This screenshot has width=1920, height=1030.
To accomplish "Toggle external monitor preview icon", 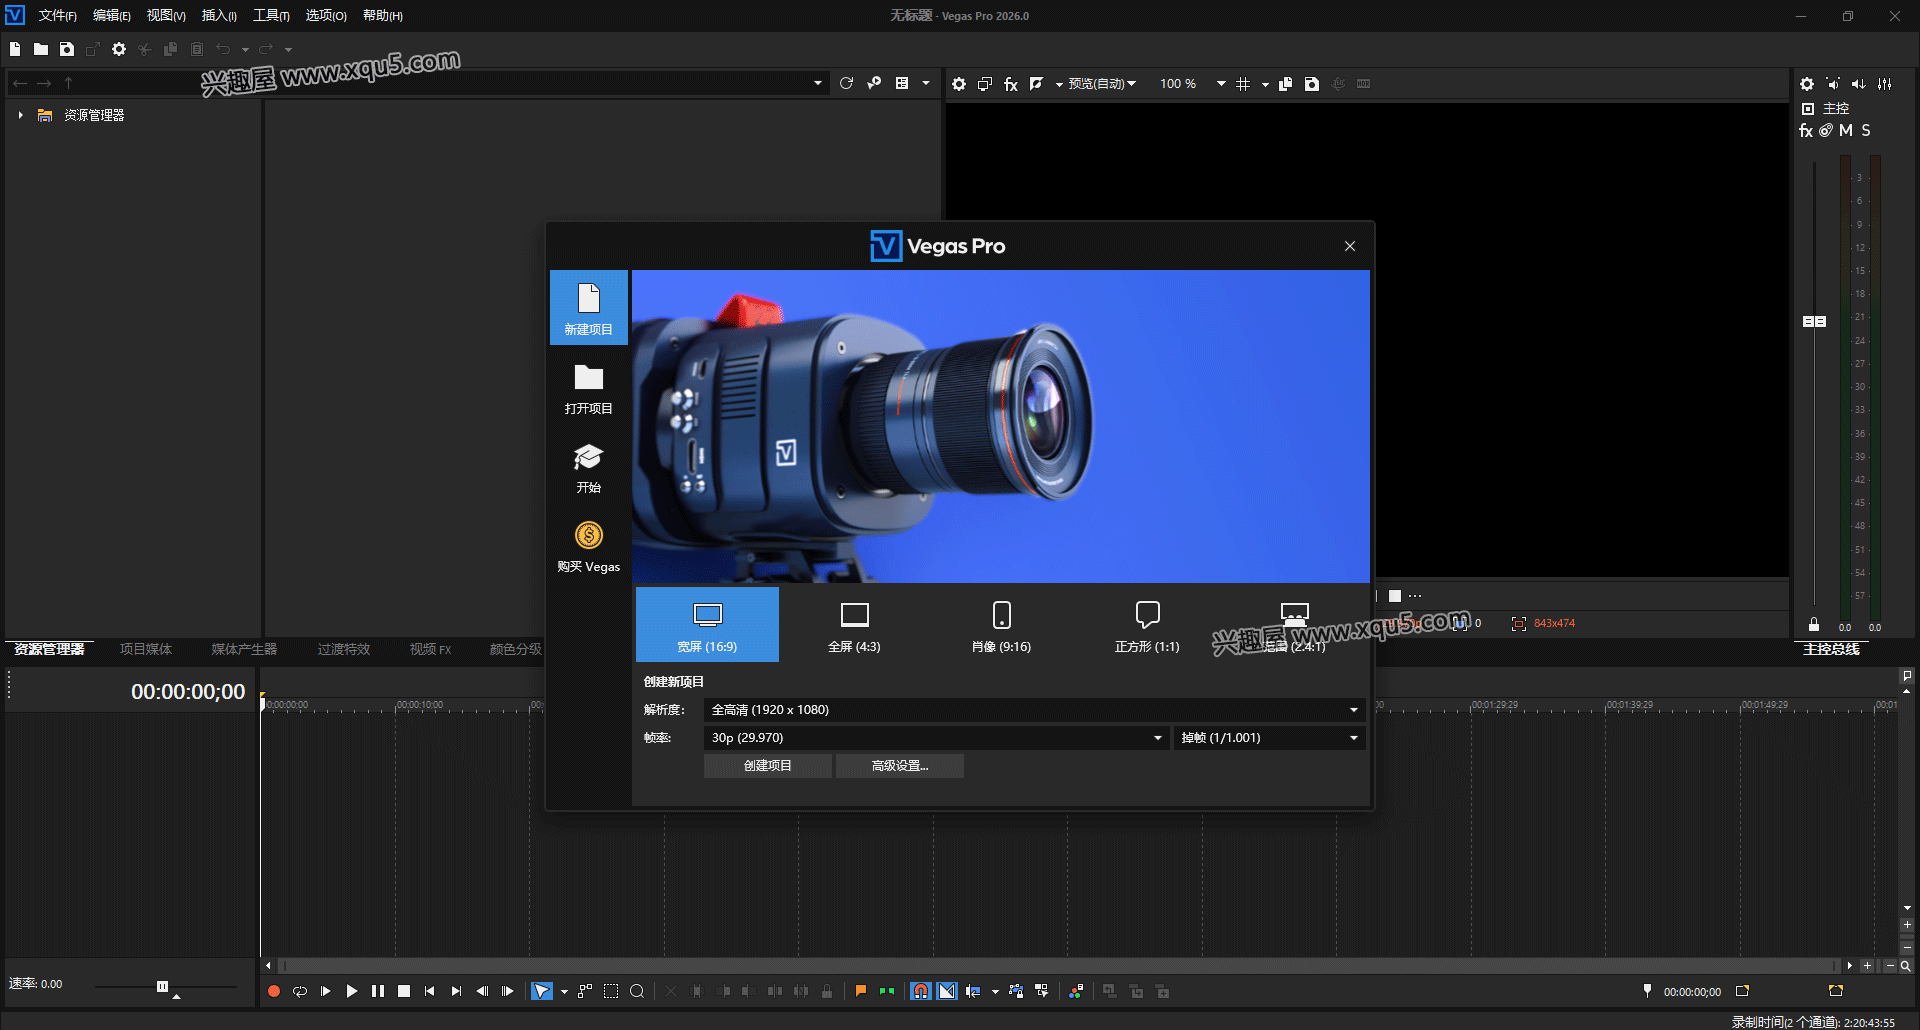I will click(x=985, y=84).
